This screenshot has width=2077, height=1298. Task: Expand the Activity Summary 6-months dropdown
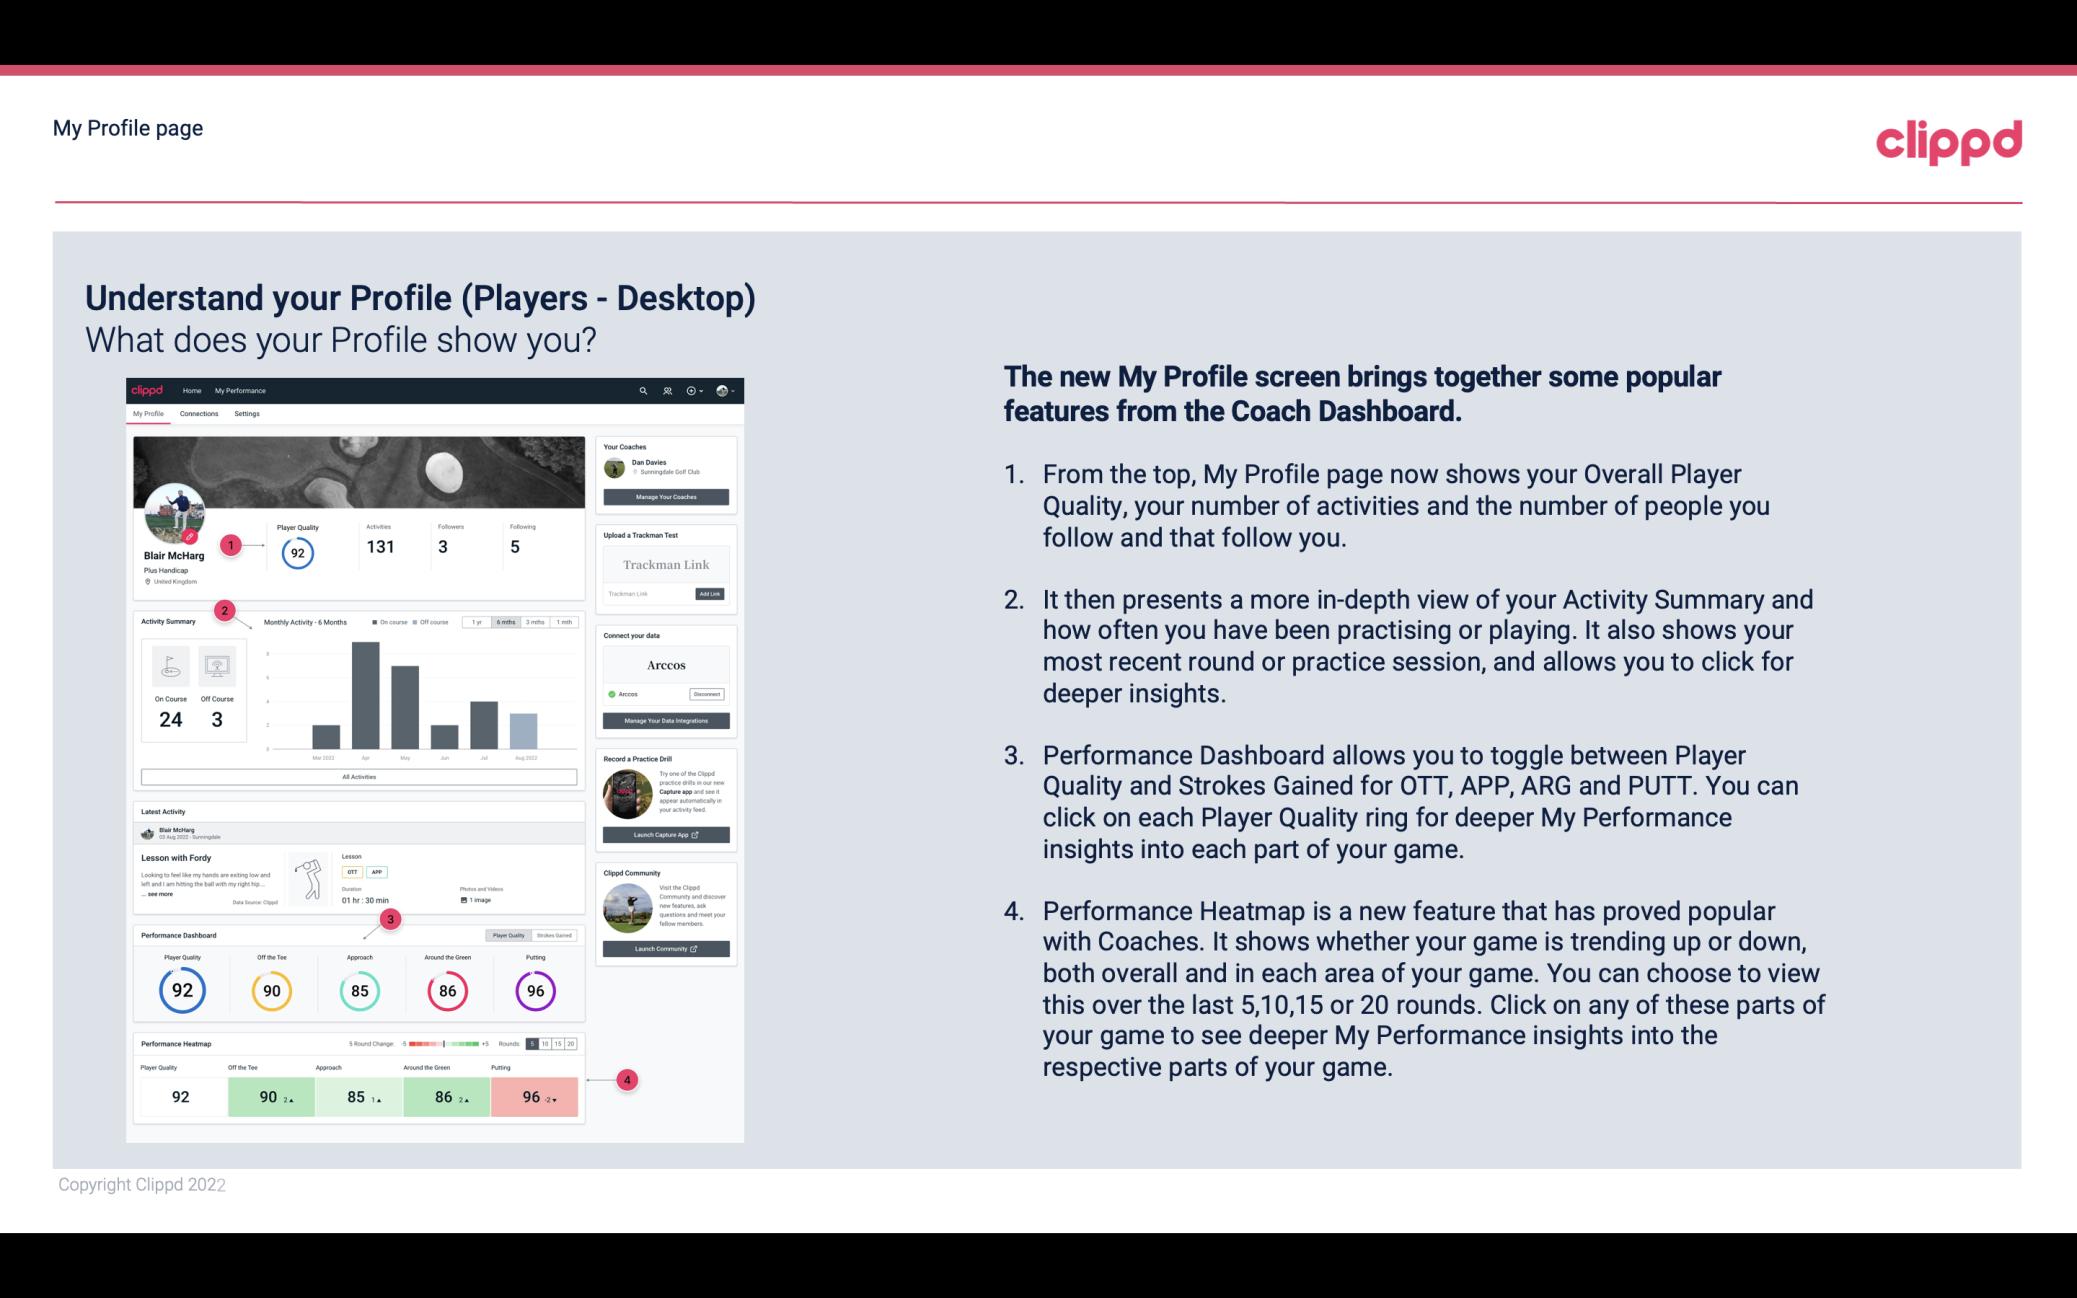pos(508,622)
